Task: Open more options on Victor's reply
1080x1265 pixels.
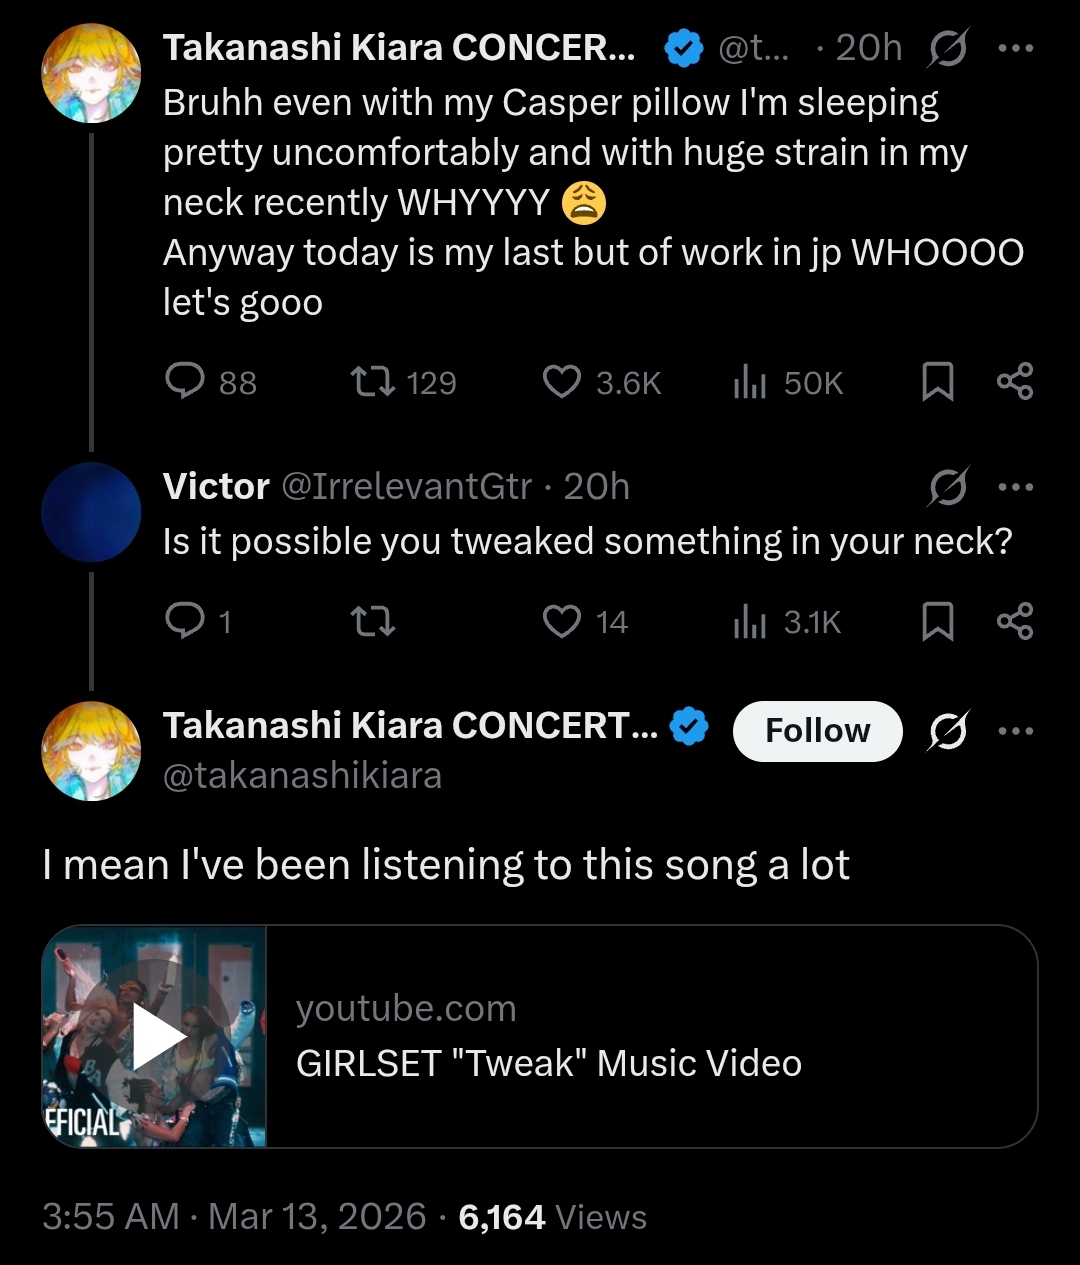Action: coord(1015,487)
